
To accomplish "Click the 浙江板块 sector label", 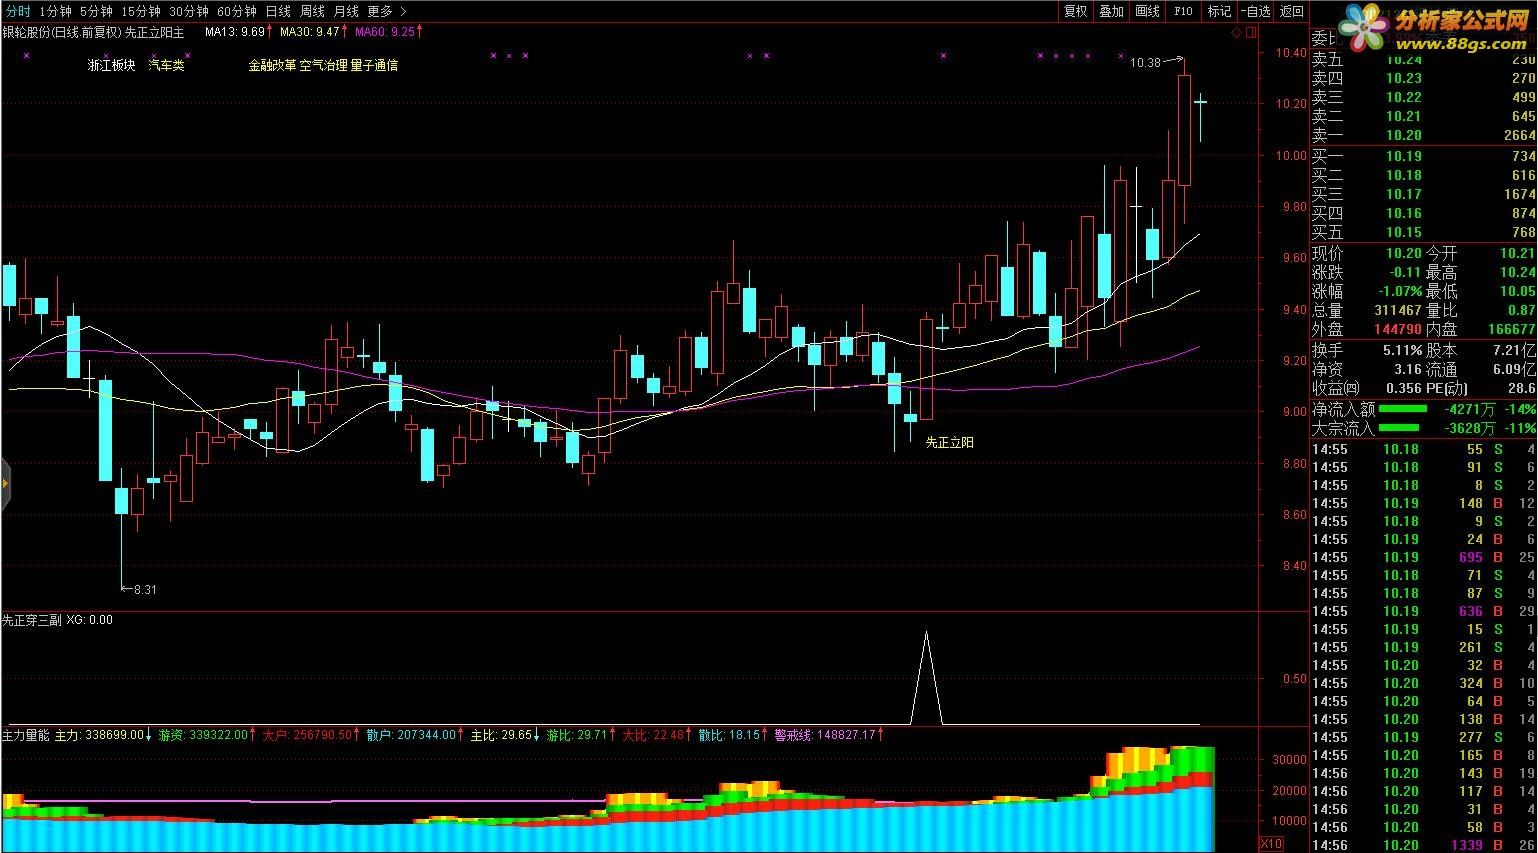I will [x=111, y=65].
